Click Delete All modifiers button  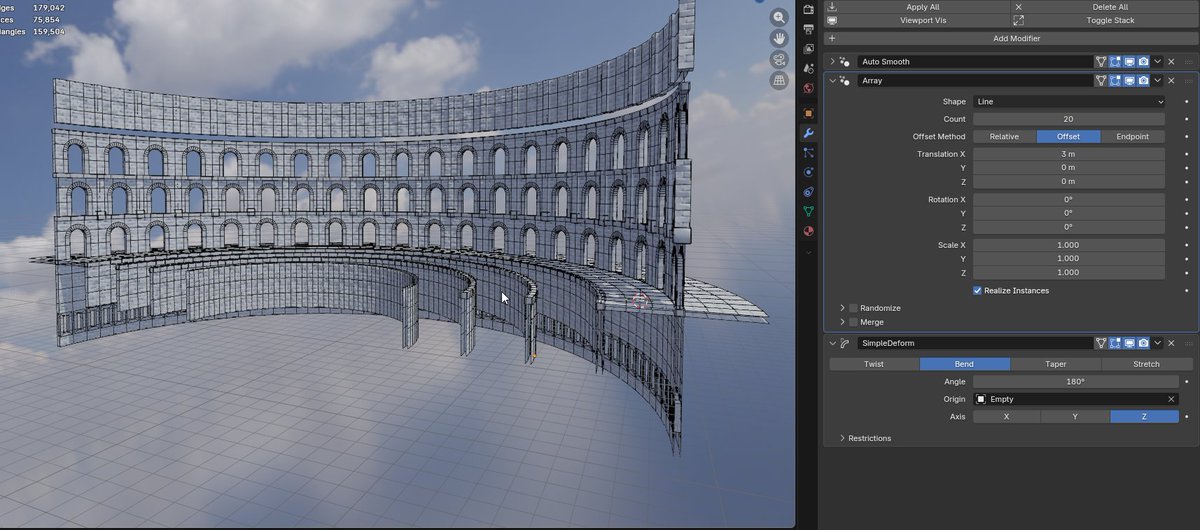[1104, 7]
